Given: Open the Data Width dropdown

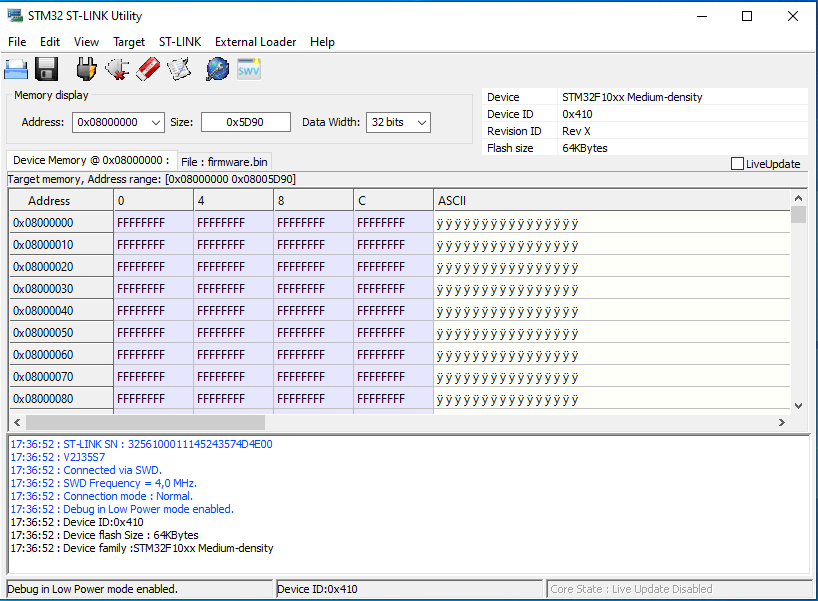Looking at the screenshot, I should (398, 123).
